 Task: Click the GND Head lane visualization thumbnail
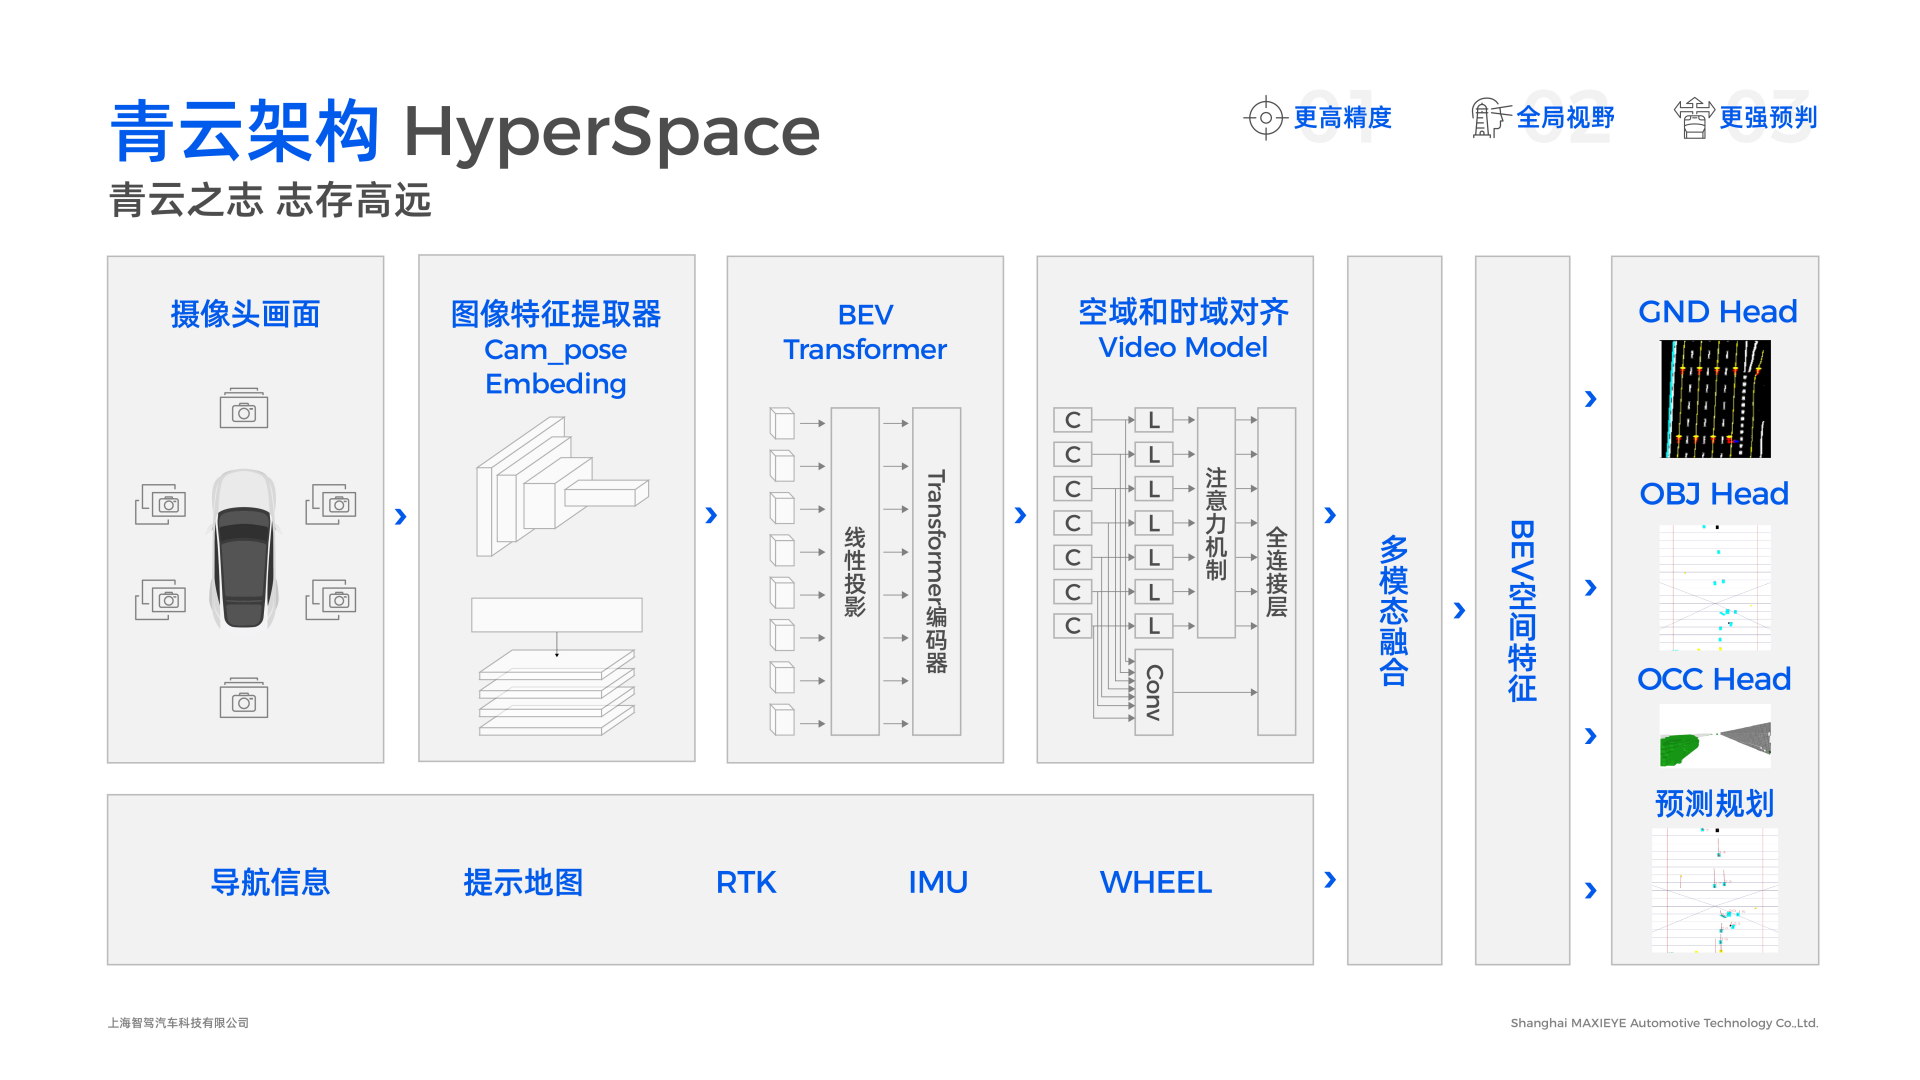coord(1716,399)
